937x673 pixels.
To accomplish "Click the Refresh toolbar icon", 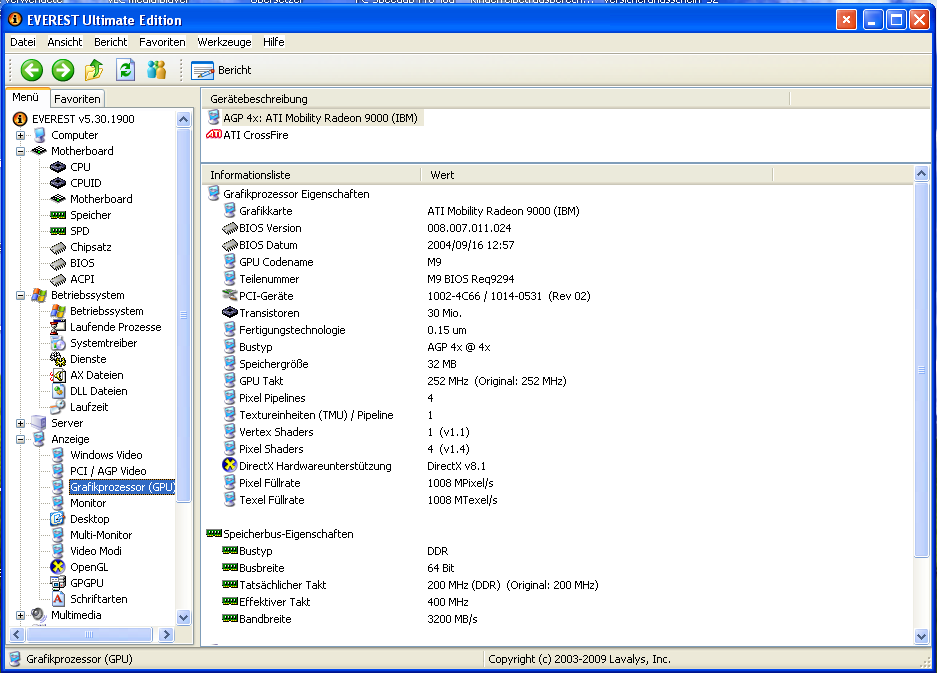I will pyautogui.click(x=125, y=70).
